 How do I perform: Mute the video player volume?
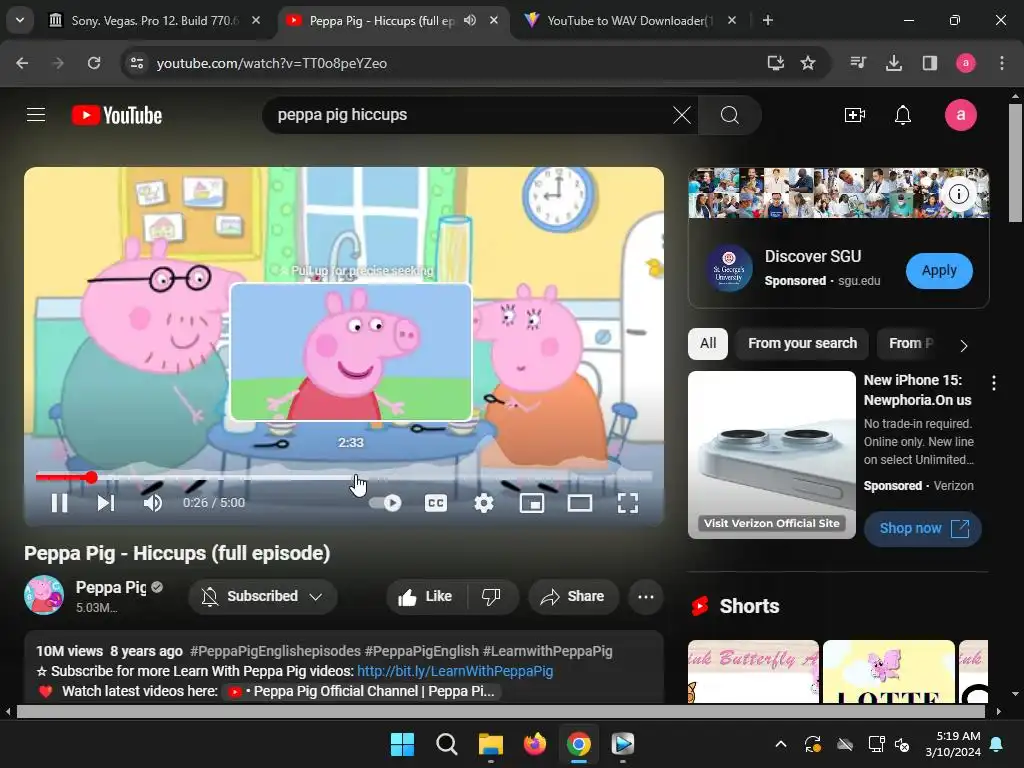click(x=153, y=503)
